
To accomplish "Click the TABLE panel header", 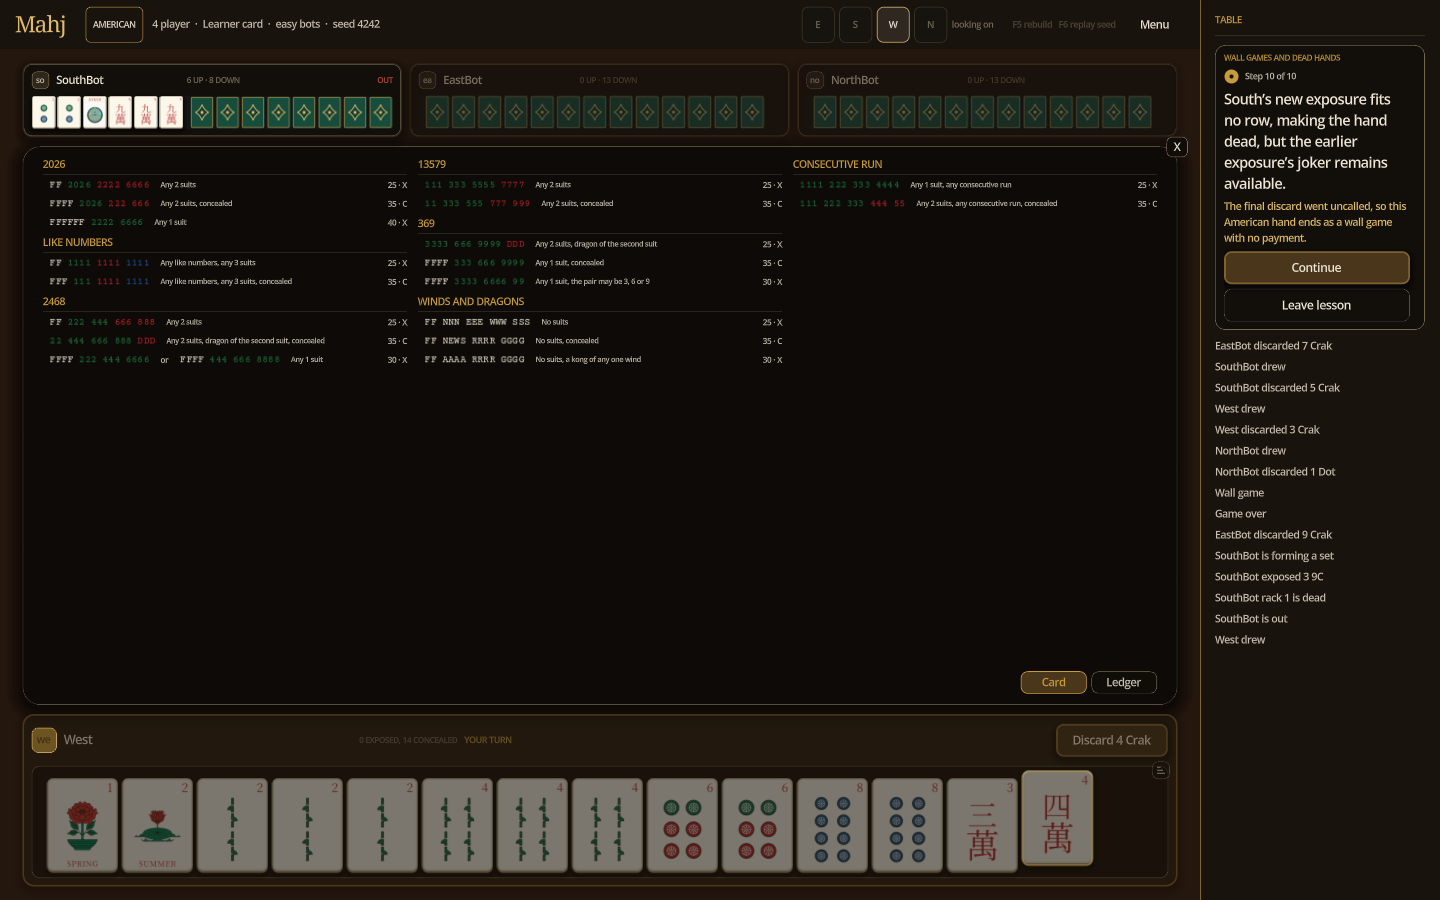I will [1228, 20].
